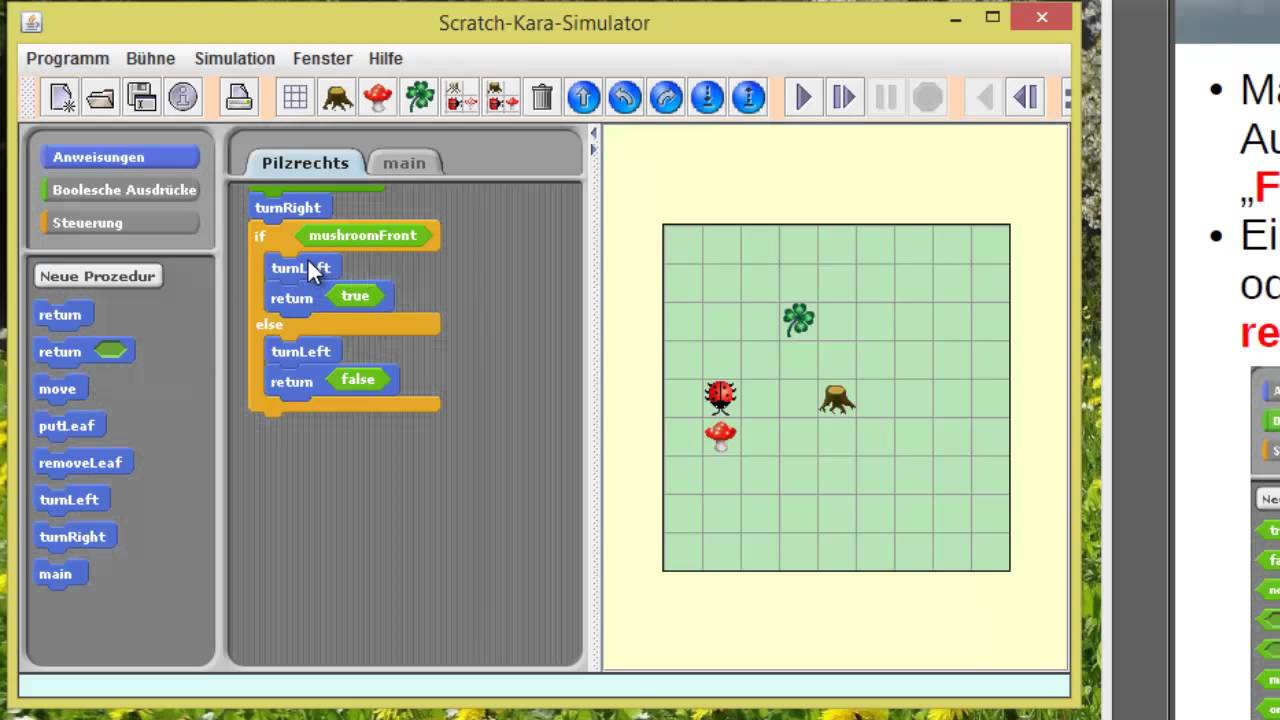The height and width of the screenshot is (720, 1280).
Task: Click the clover leaf in the world grid
Action: coord(798,319)
